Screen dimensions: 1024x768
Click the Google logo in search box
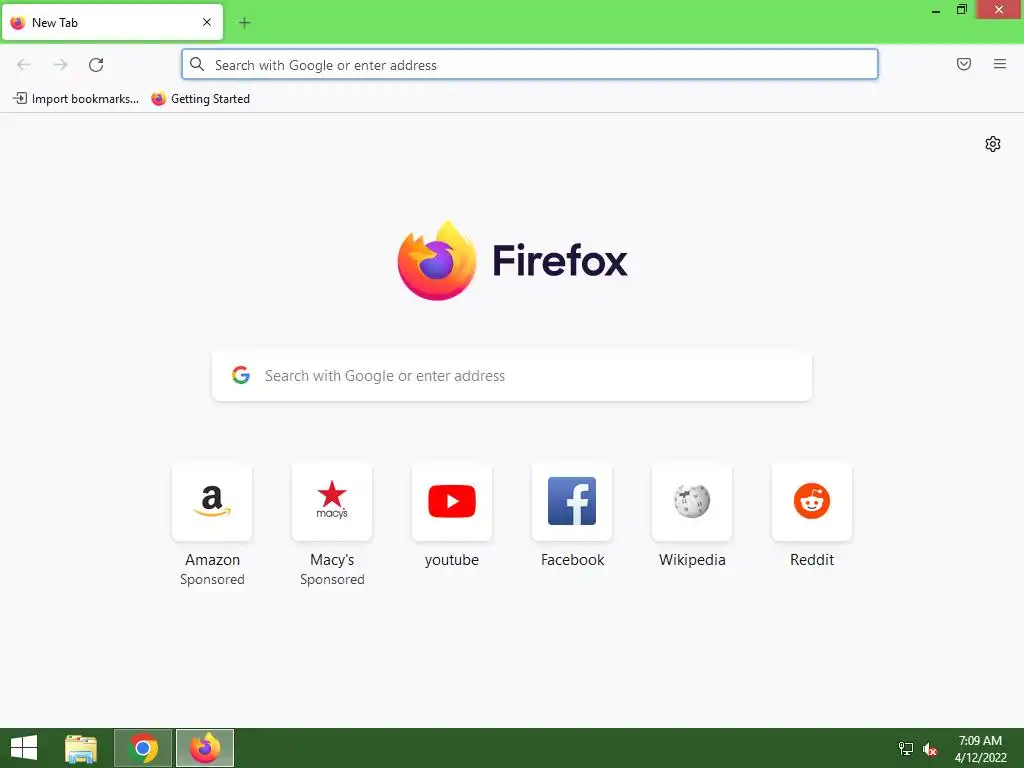tap(241, 375)
